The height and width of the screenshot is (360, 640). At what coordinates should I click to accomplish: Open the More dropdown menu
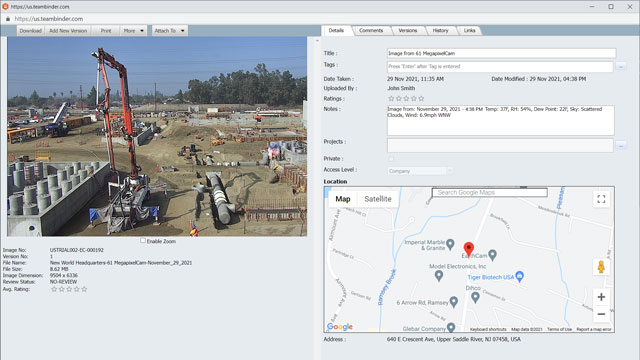coord(133,31)
